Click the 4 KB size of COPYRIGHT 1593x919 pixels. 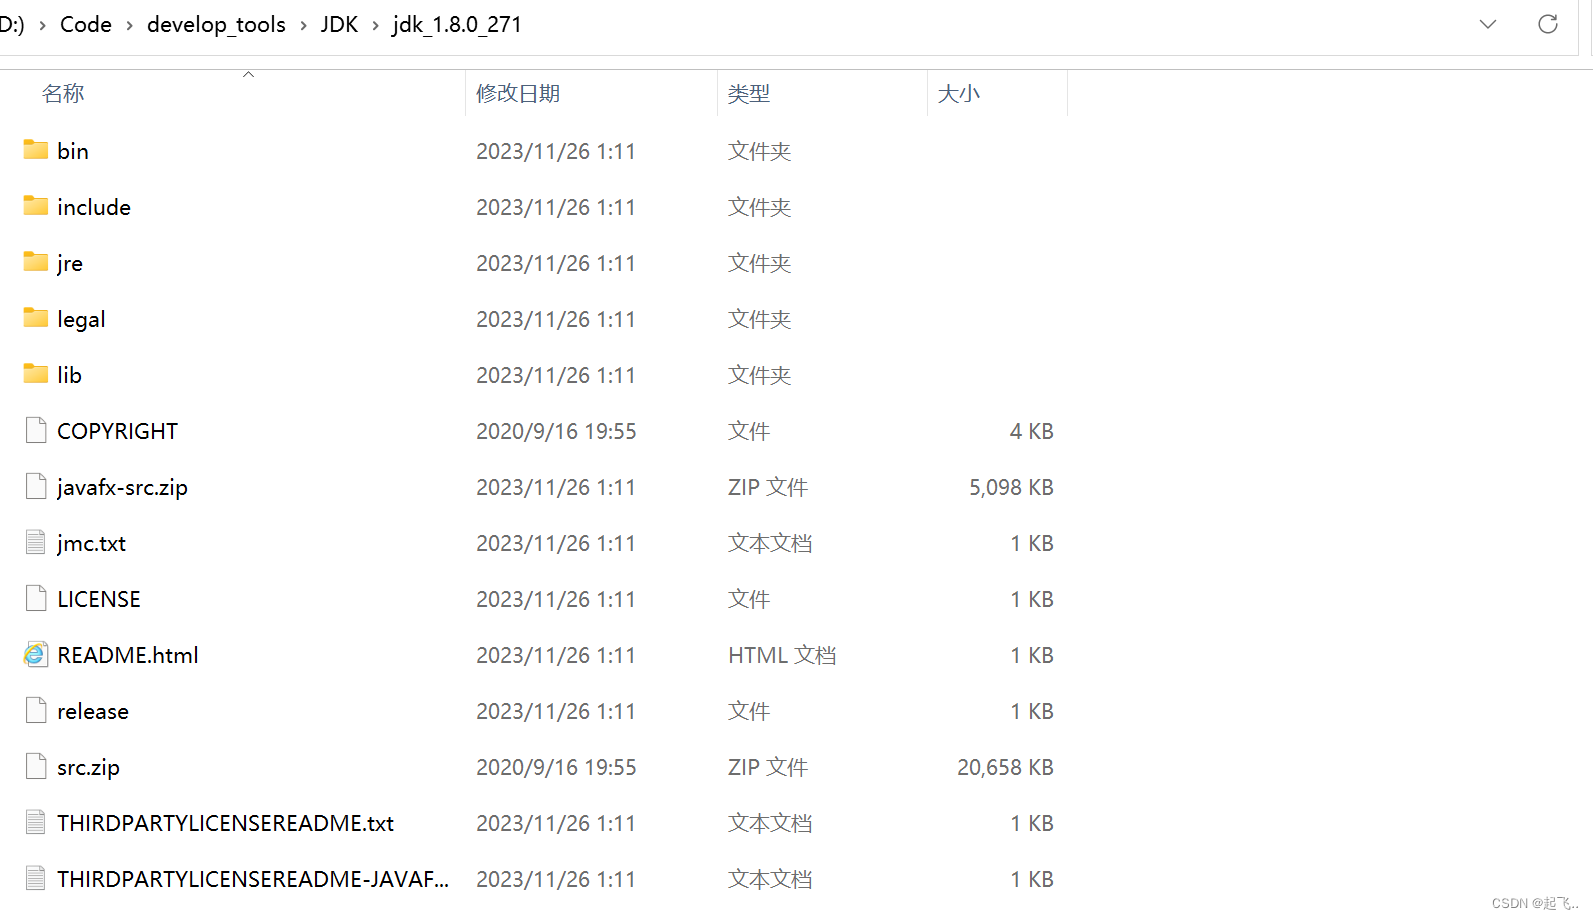point(1031,431)
